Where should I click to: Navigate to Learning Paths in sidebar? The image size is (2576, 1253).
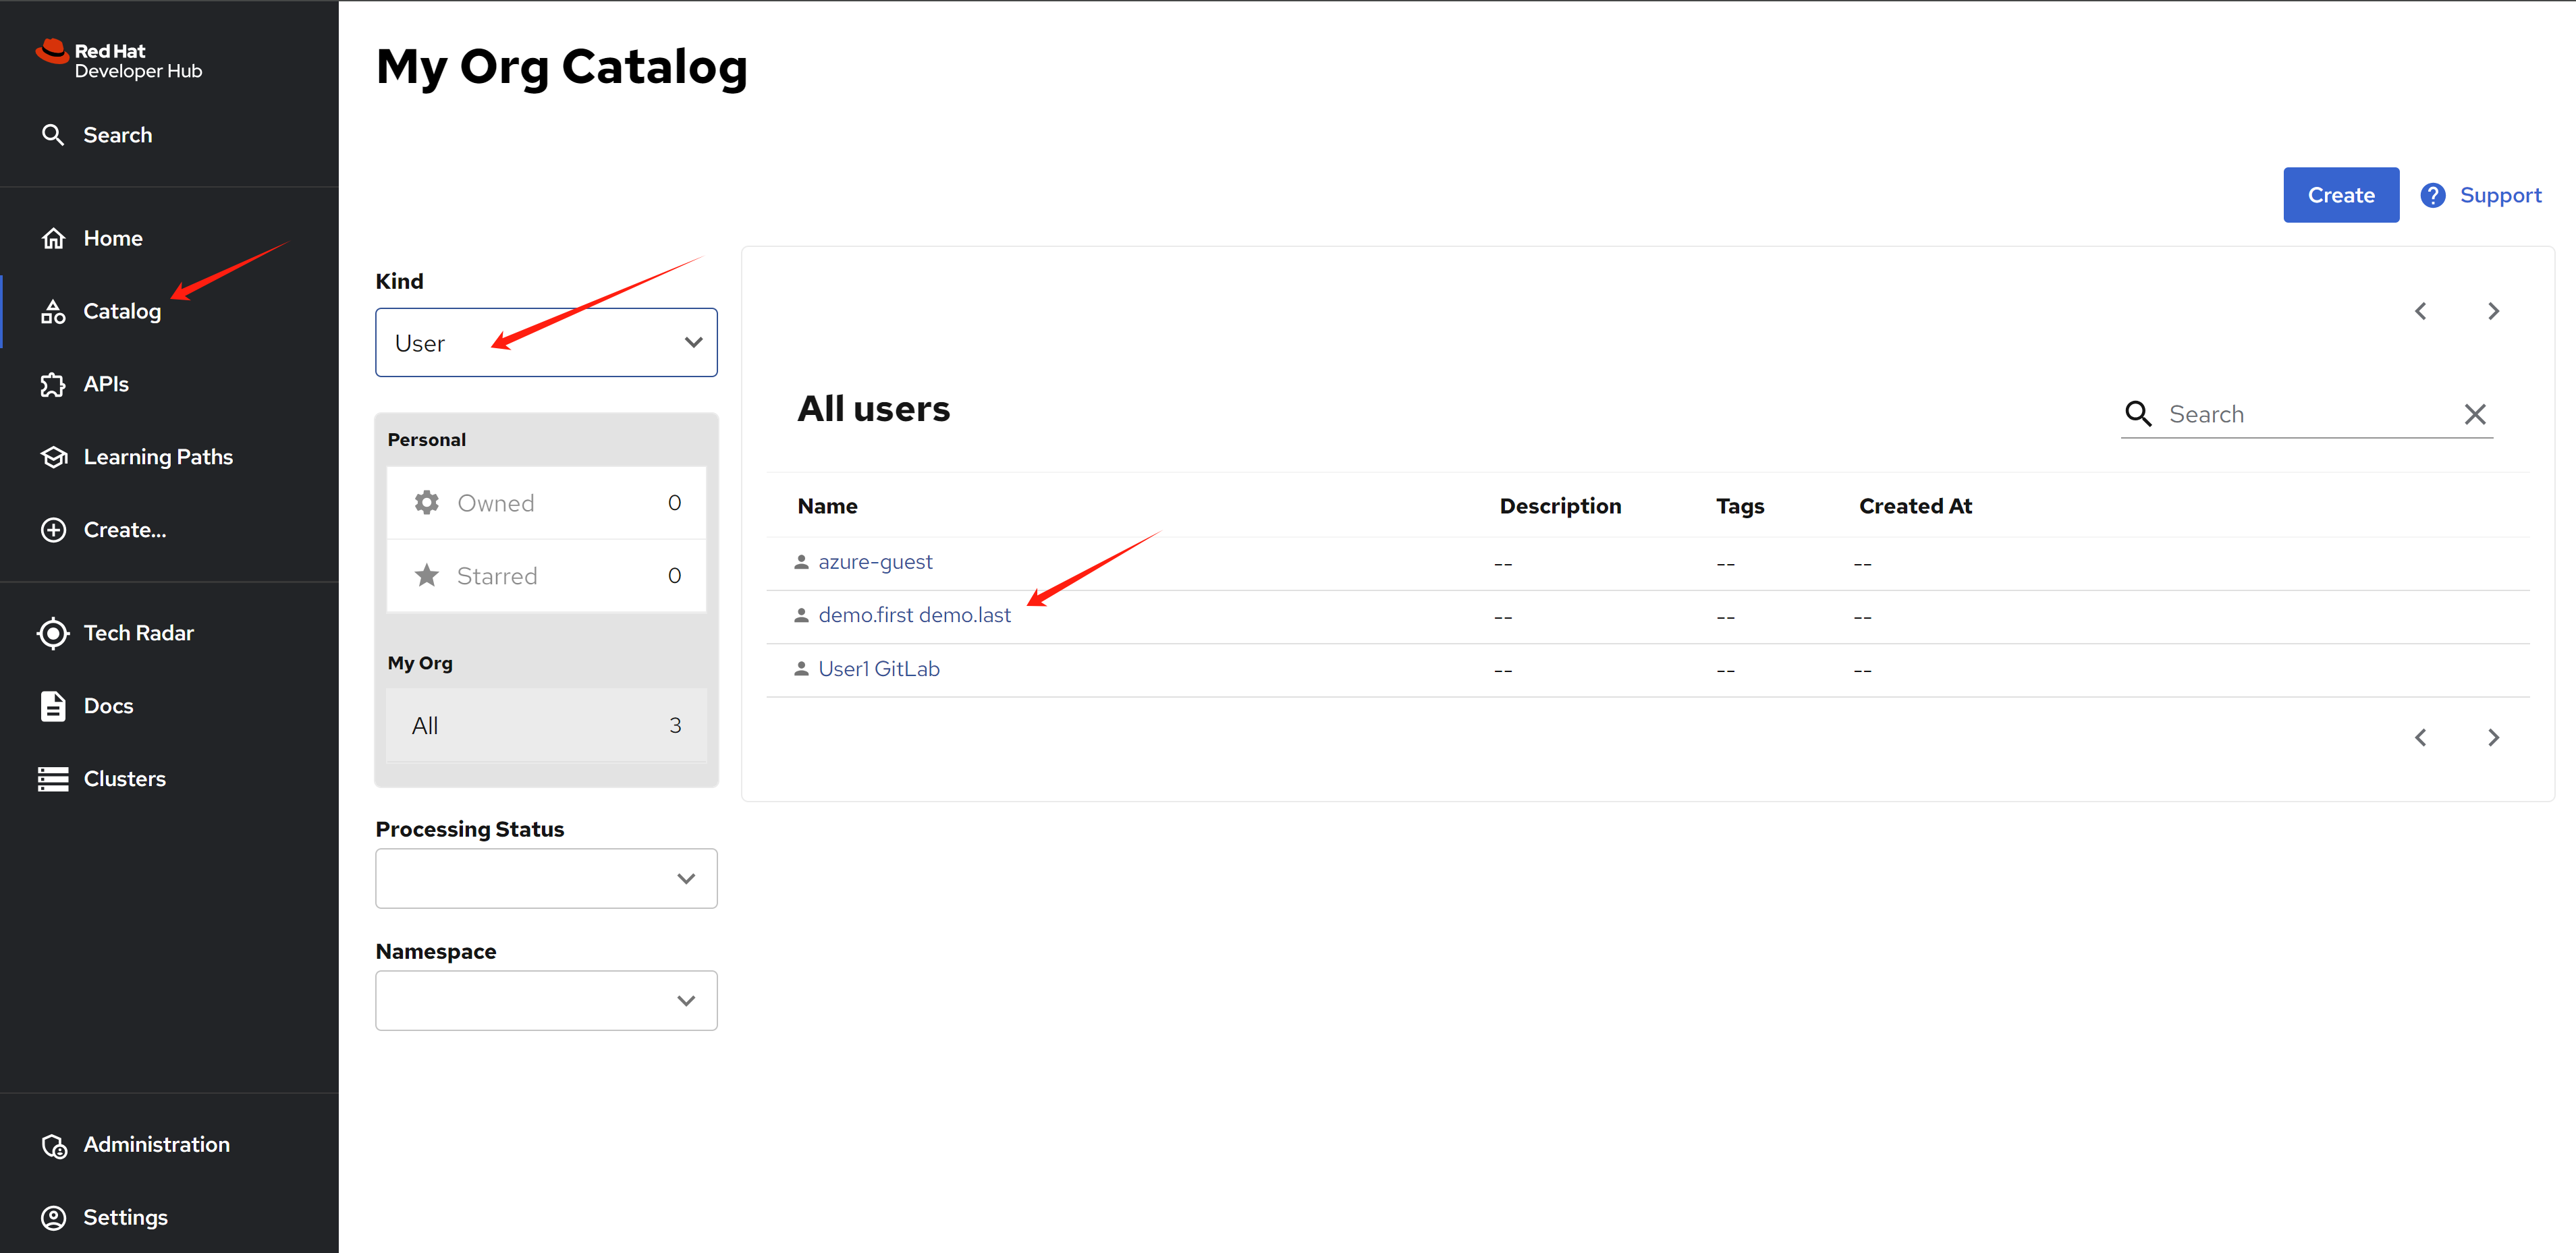pyautogui.click(x=157, y=457)
